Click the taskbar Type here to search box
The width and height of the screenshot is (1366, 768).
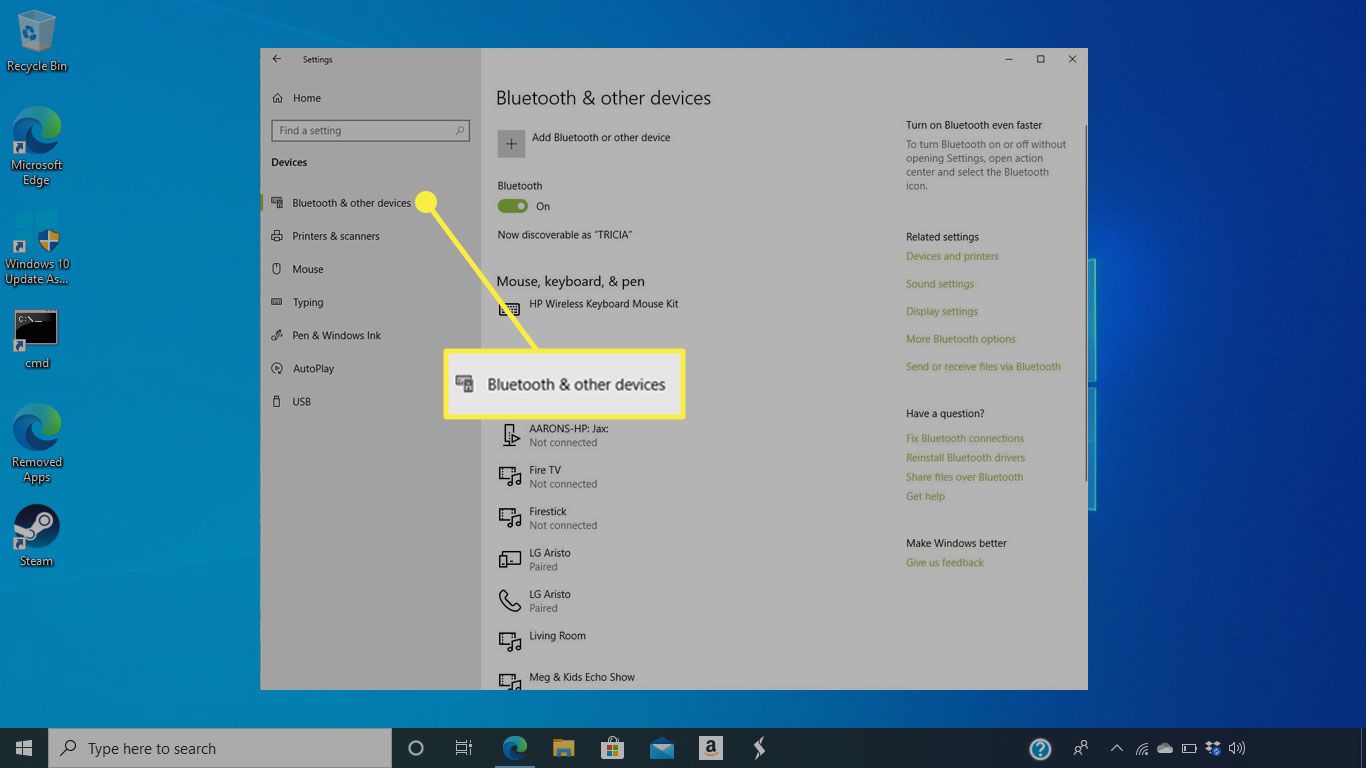click(220, 748)
